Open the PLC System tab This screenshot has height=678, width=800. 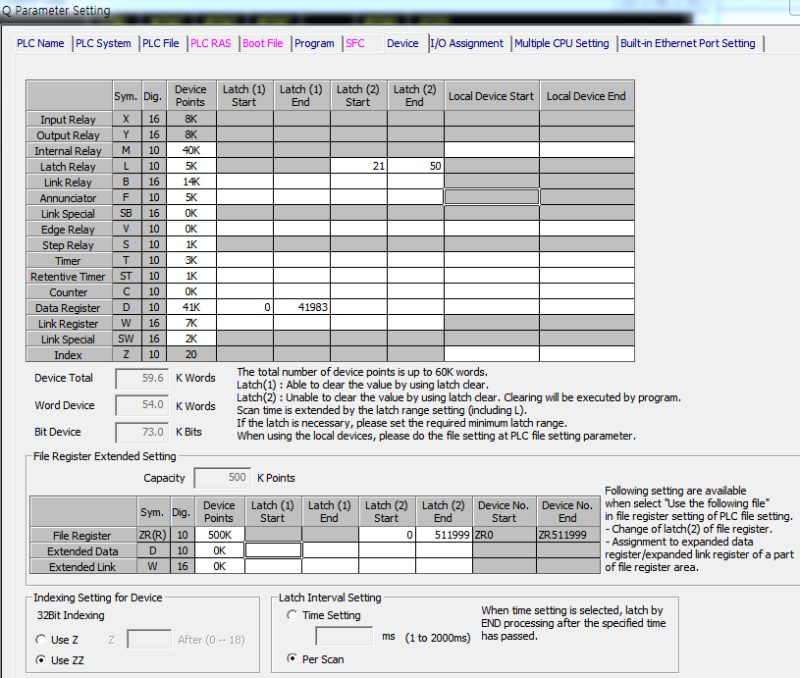103,43
